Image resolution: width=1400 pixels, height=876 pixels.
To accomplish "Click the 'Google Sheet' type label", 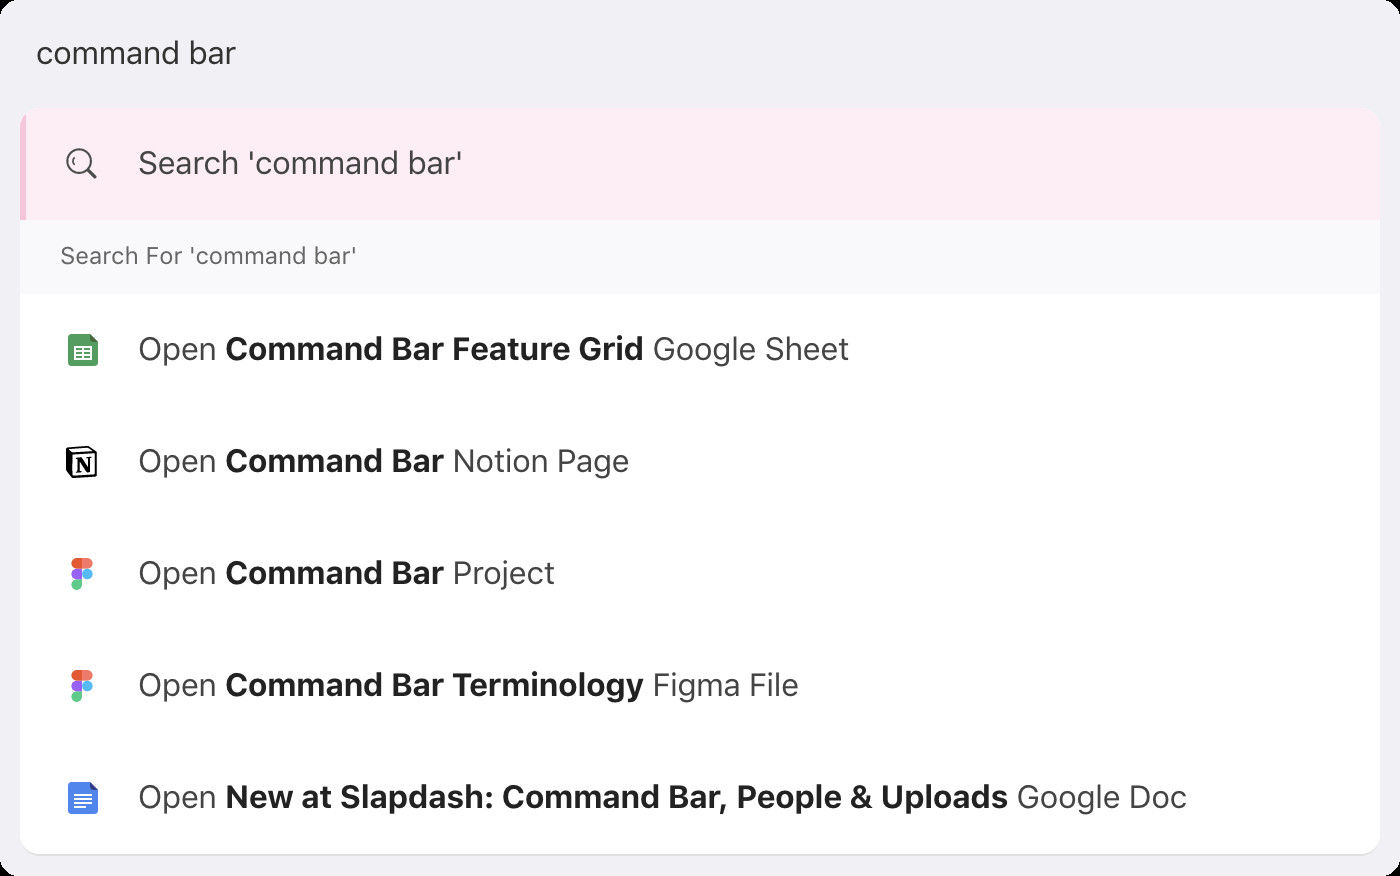I will point(750,349).
